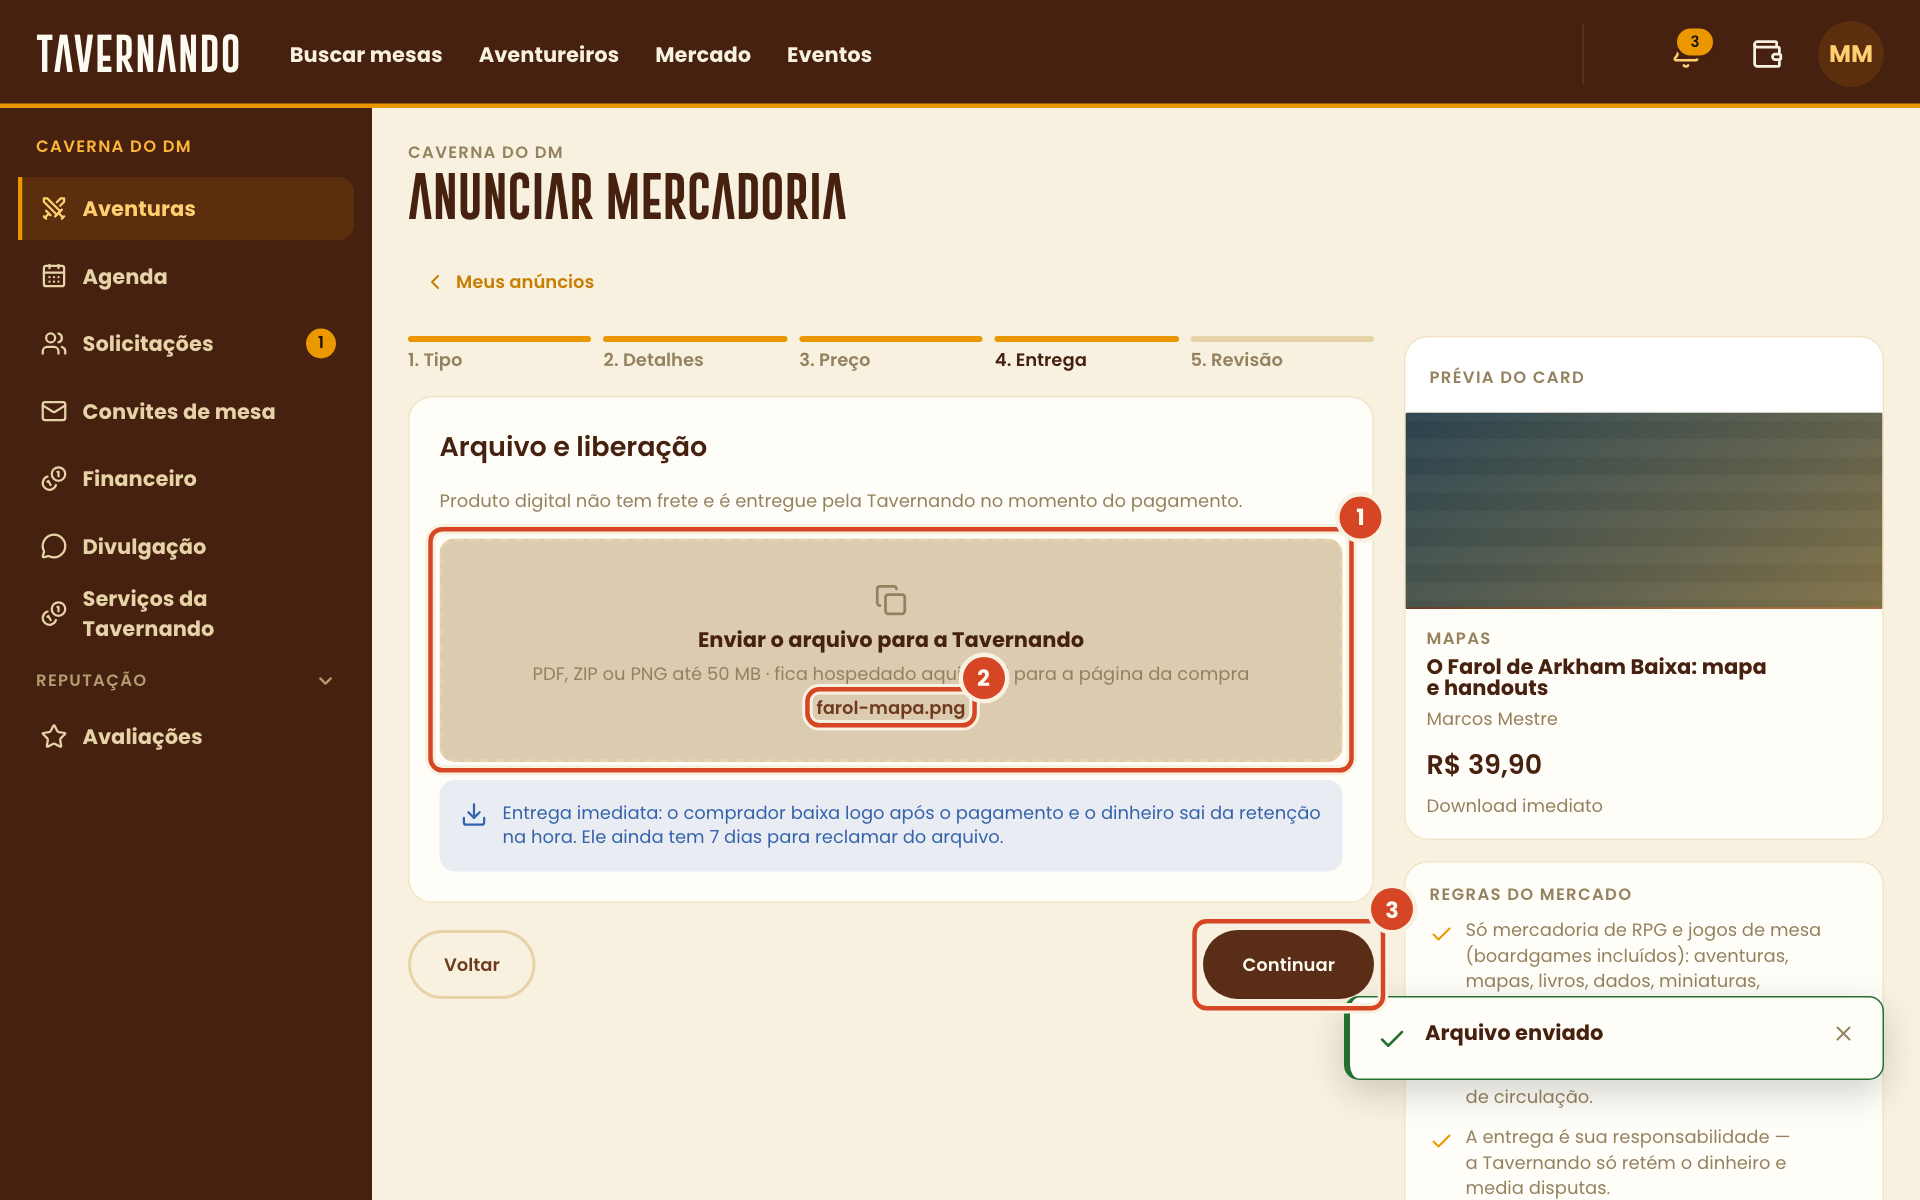This screenshot has height=1200, width=1920.
Task: Open Aventureiros in top navigation
Action: 548,54
